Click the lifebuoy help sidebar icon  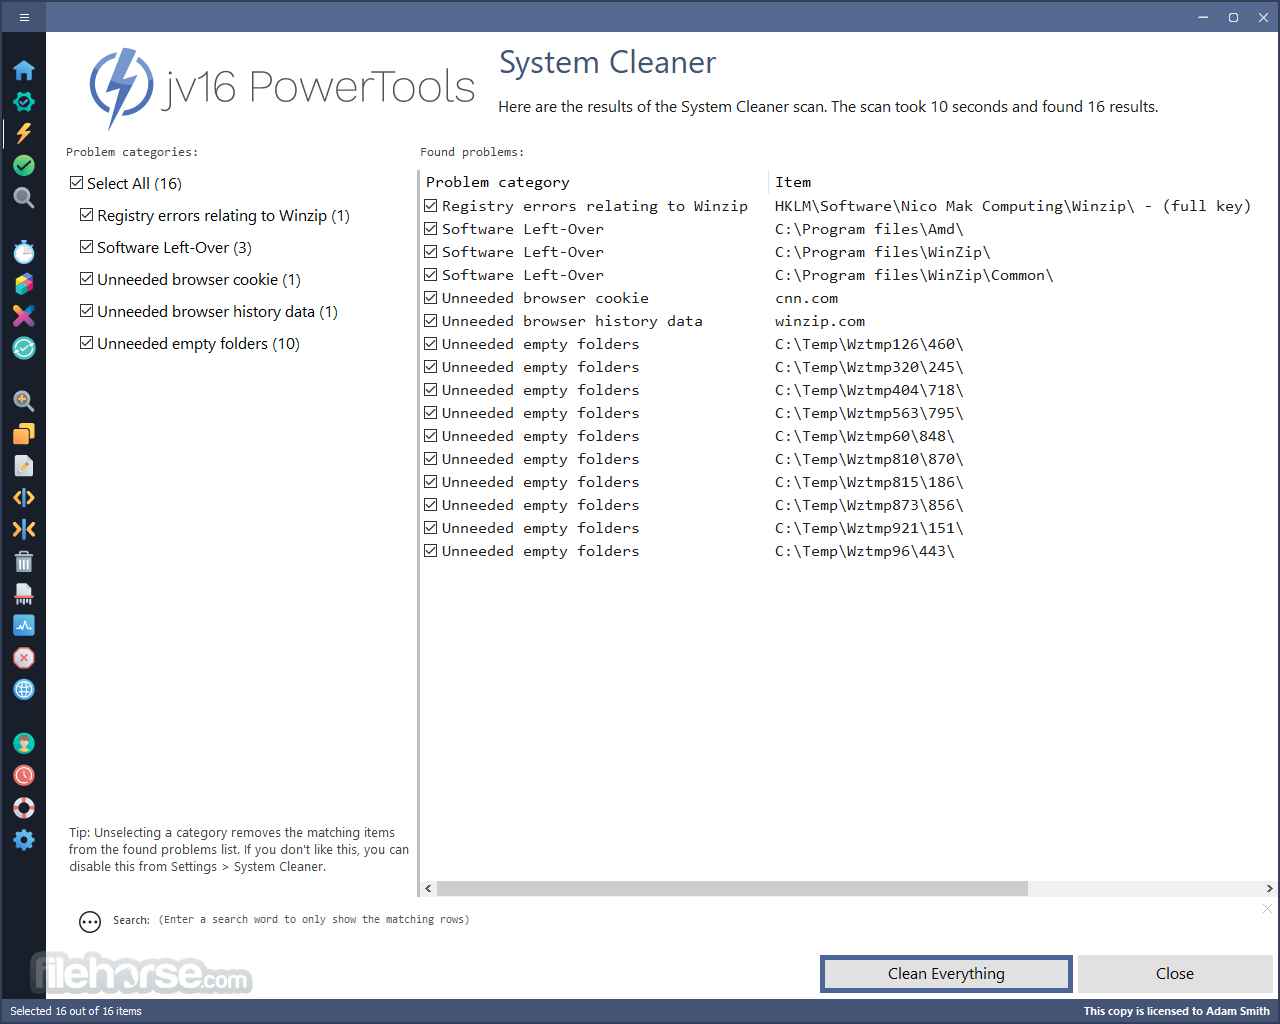24,808
